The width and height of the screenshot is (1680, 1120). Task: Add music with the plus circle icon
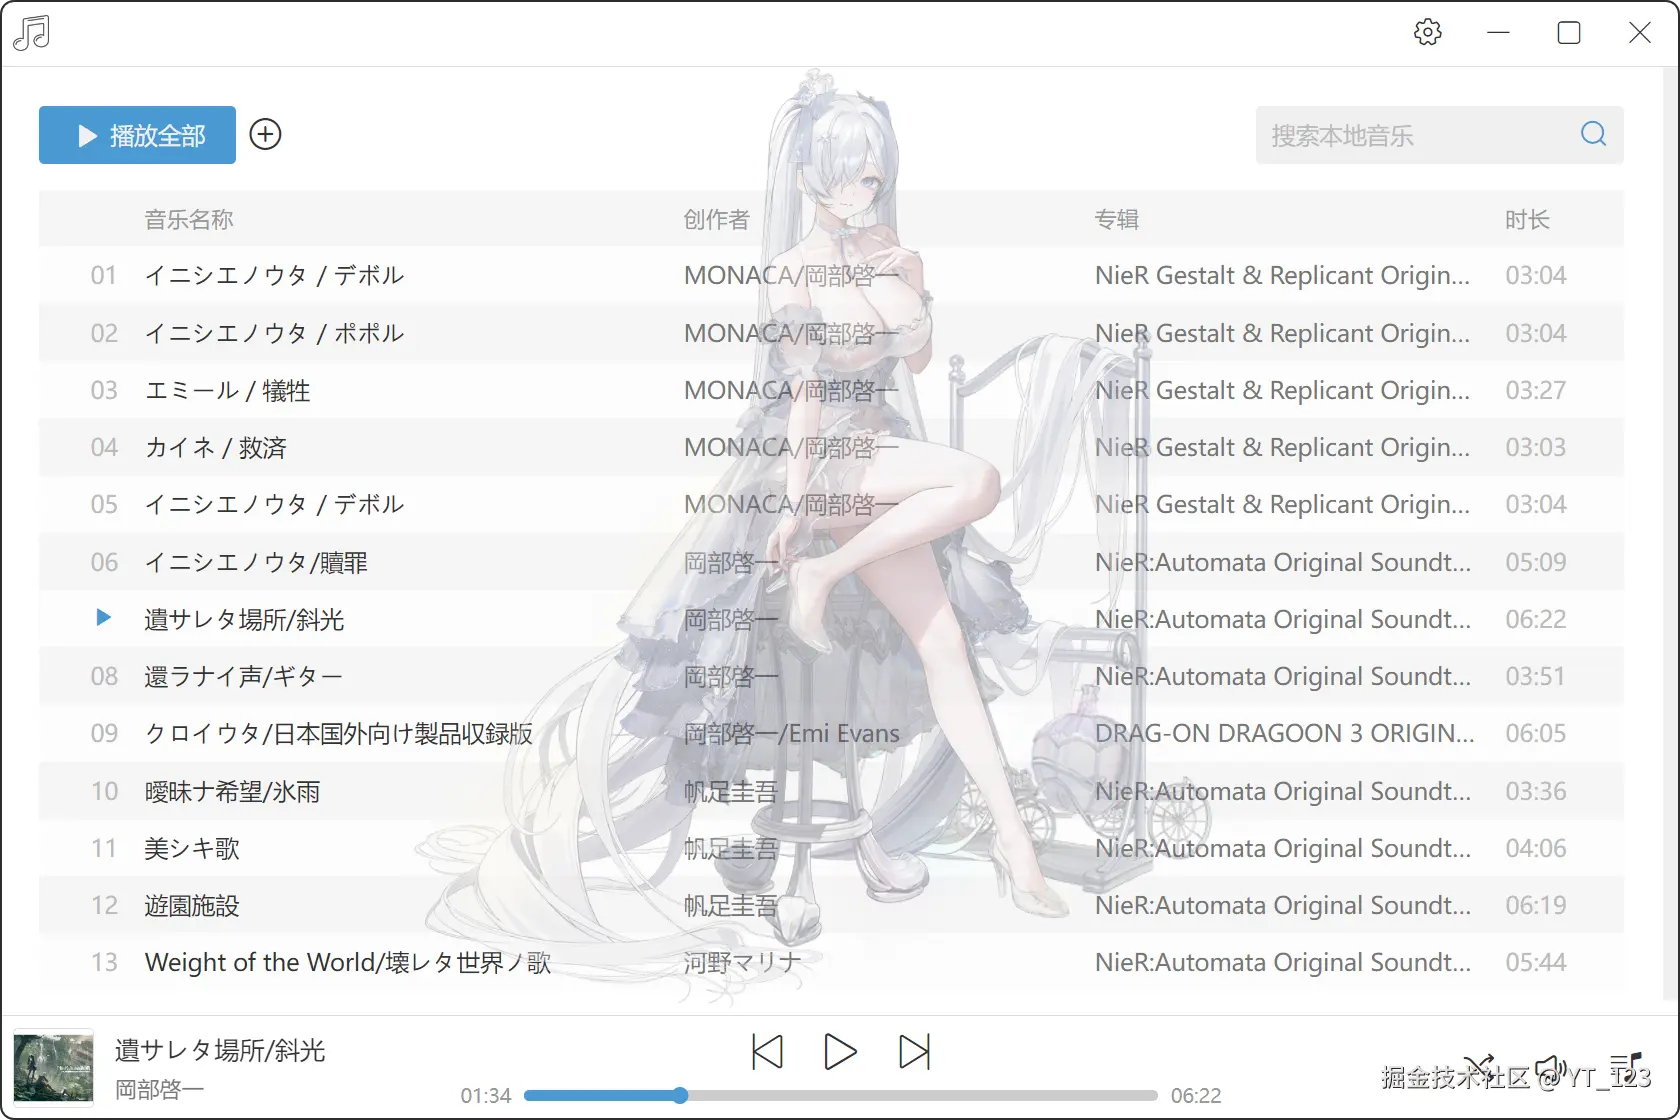pyautogui.click(x=265, y=134)
